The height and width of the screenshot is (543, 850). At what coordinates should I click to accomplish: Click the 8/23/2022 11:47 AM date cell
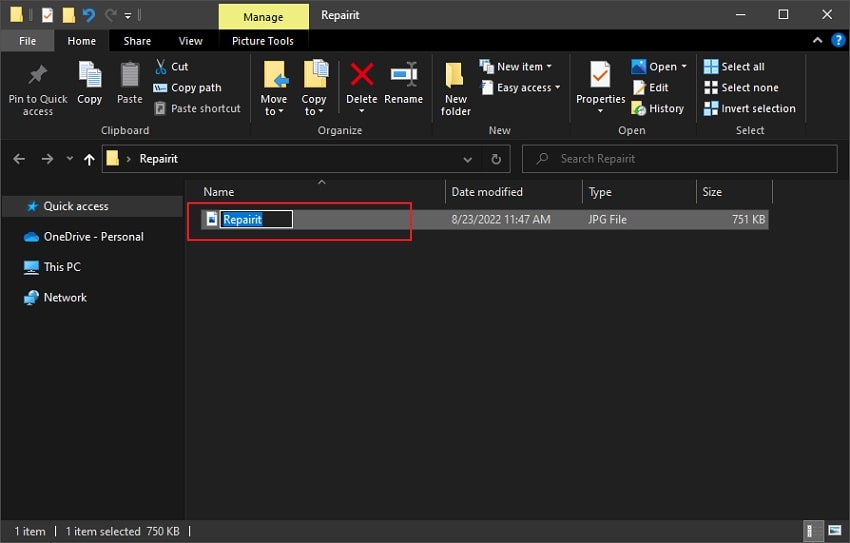click(501, 219)
